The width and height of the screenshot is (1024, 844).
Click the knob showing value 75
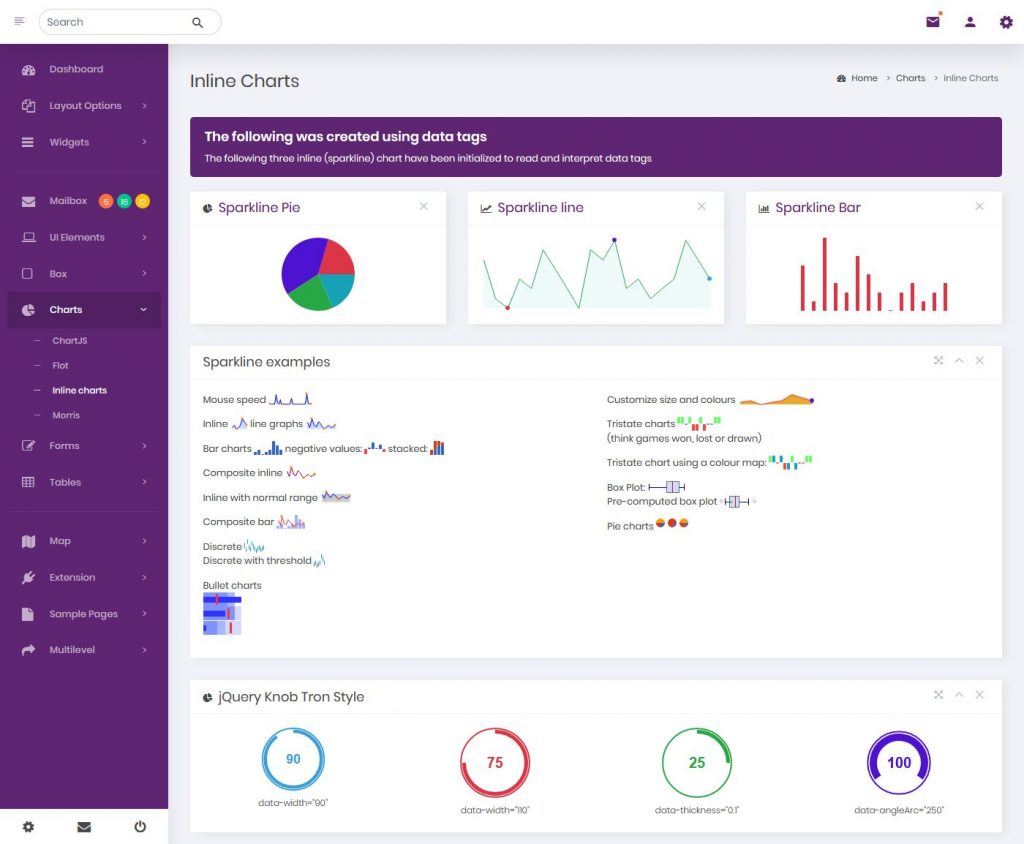click(495, 762)
